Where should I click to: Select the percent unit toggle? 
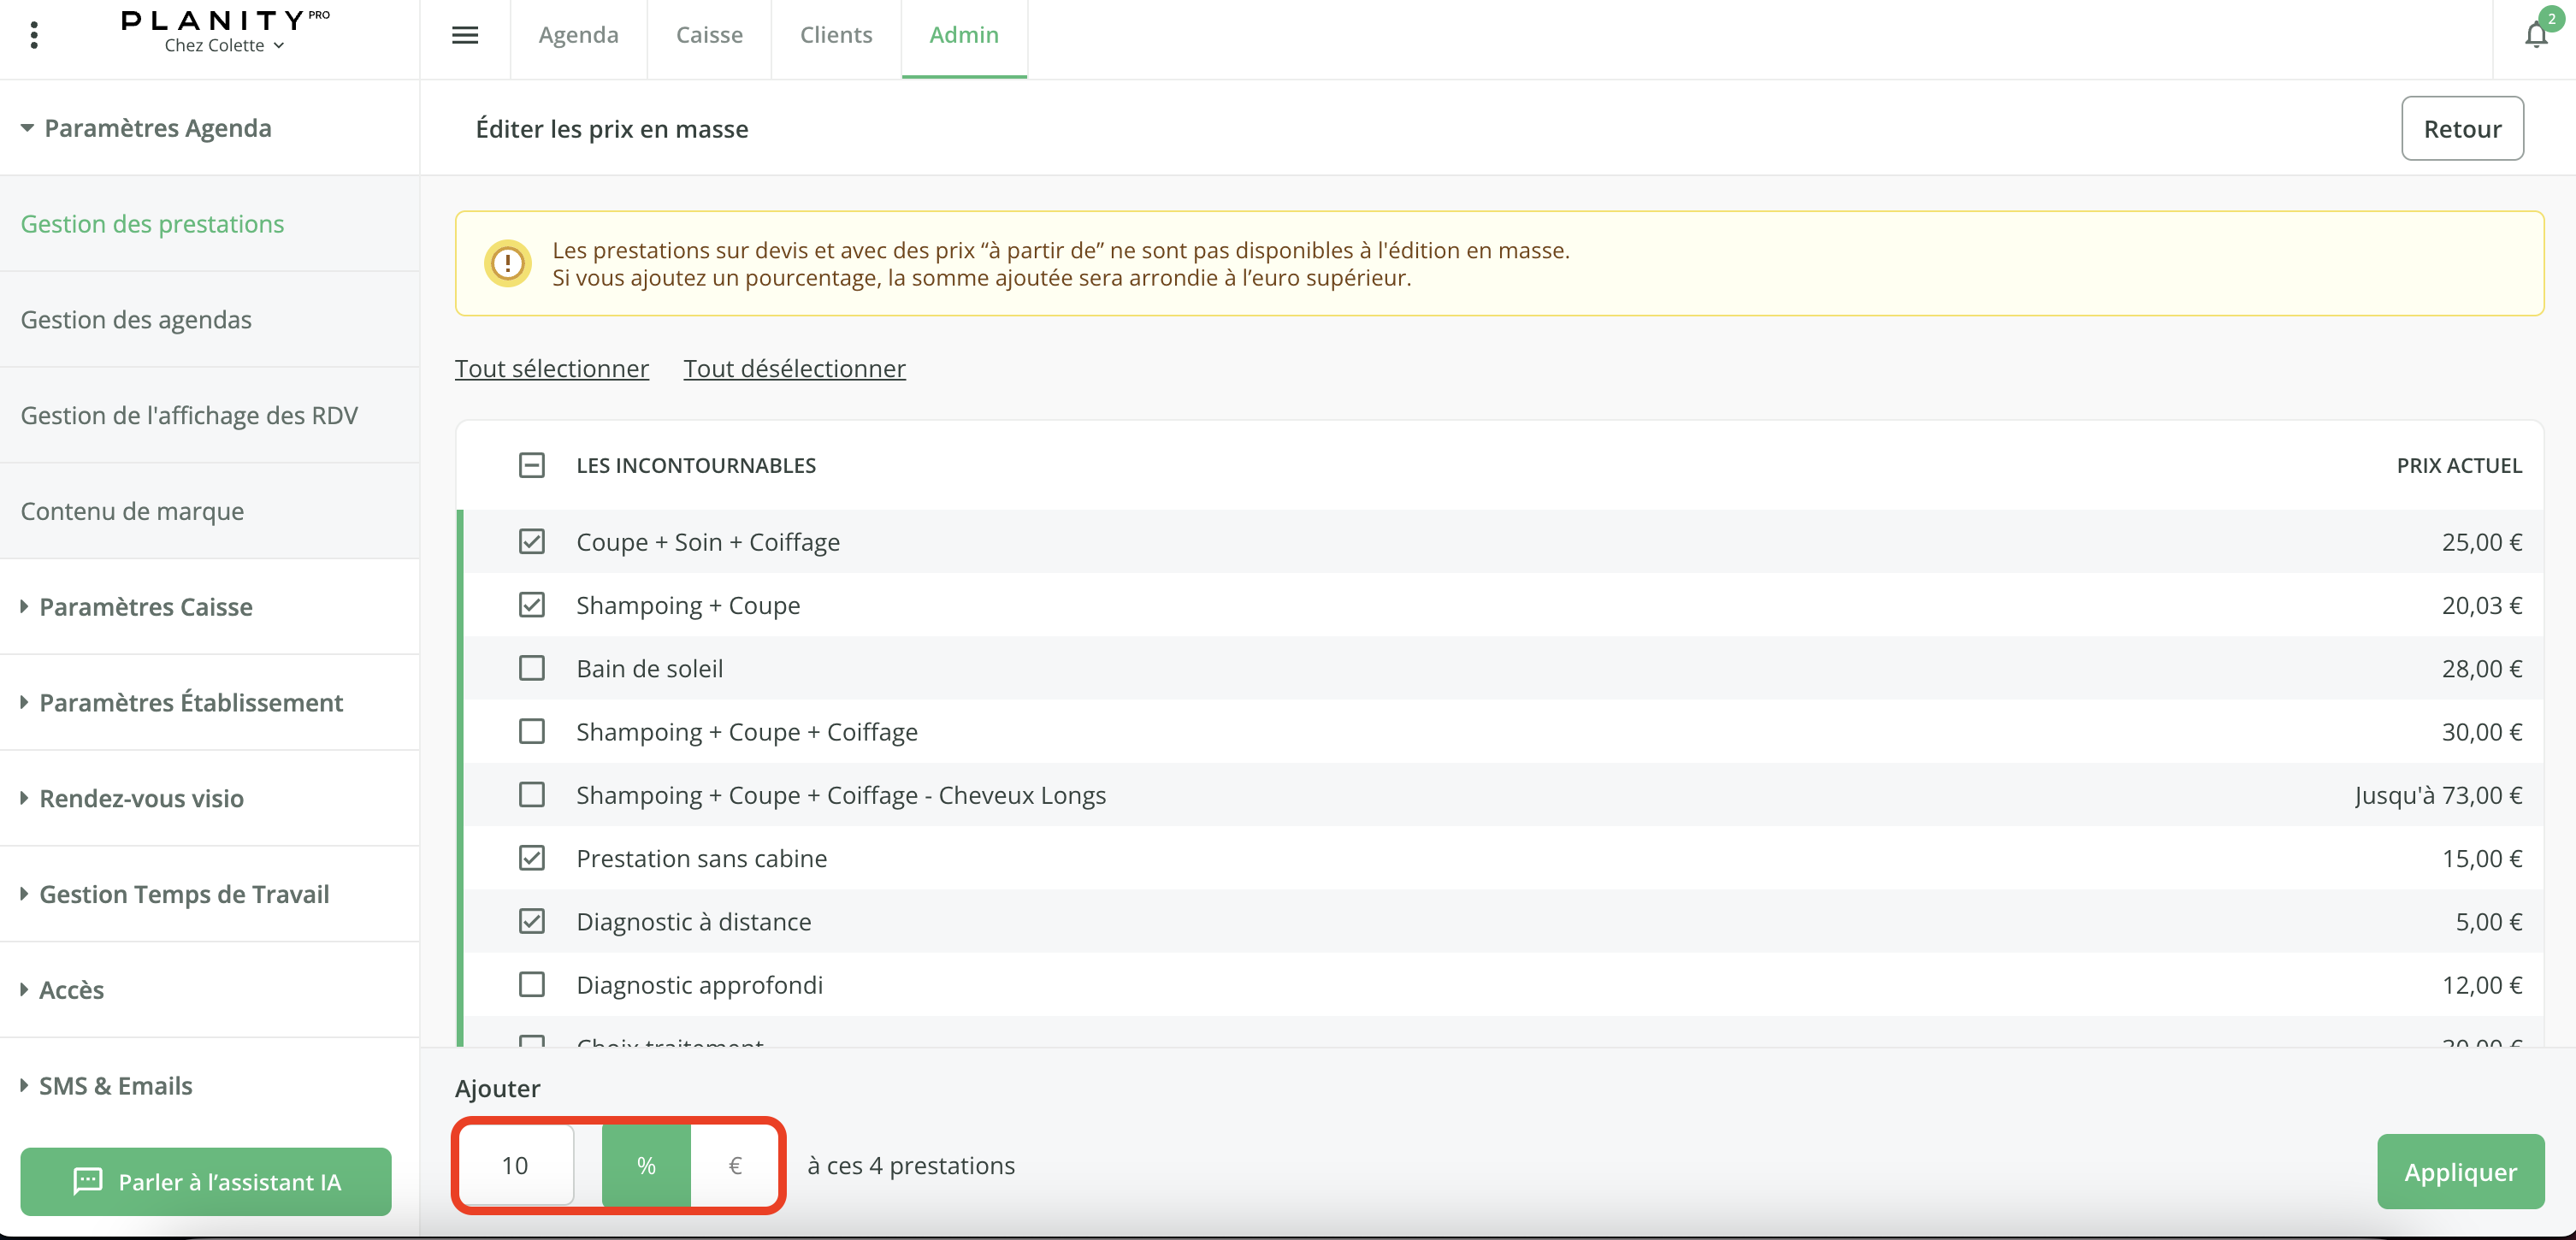click(646, 1165)
